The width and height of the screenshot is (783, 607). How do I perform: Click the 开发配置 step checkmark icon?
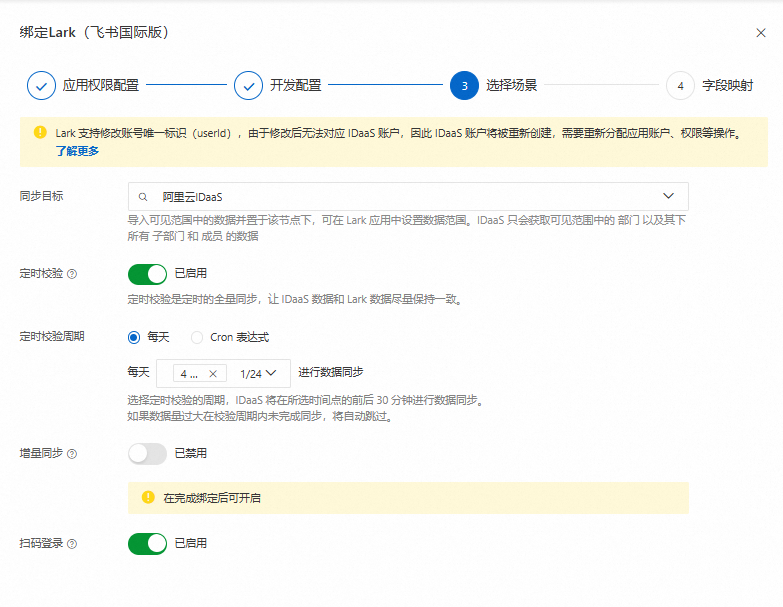pos(248,85)
